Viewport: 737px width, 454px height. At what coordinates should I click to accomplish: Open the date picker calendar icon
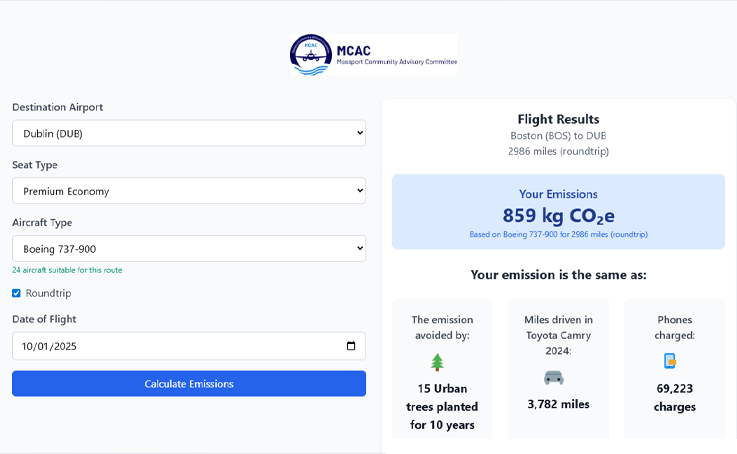tap(350, 346)
